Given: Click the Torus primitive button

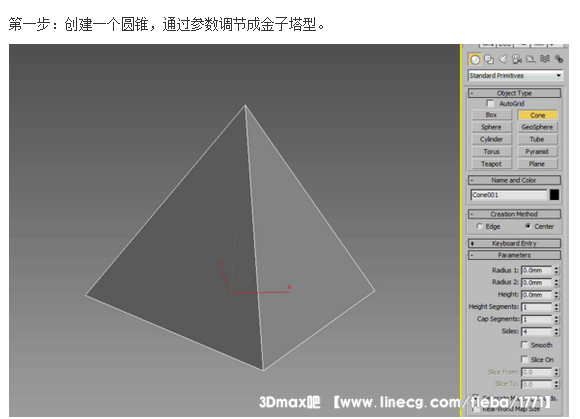Looking at the screenshot, I should tap(492, 152).
